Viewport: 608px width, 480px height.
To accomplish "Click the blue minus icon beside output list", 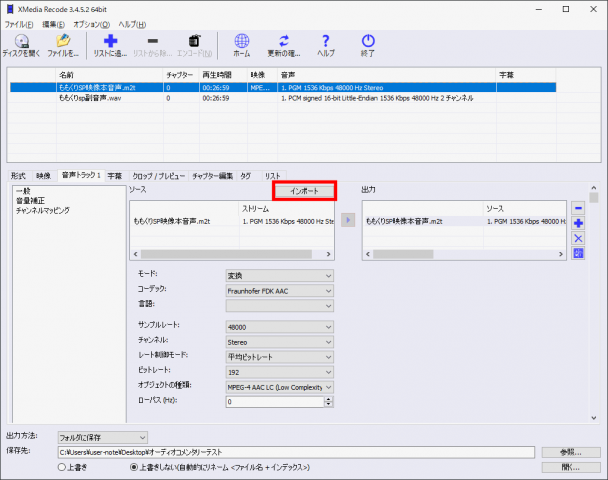I will point(578,208).
